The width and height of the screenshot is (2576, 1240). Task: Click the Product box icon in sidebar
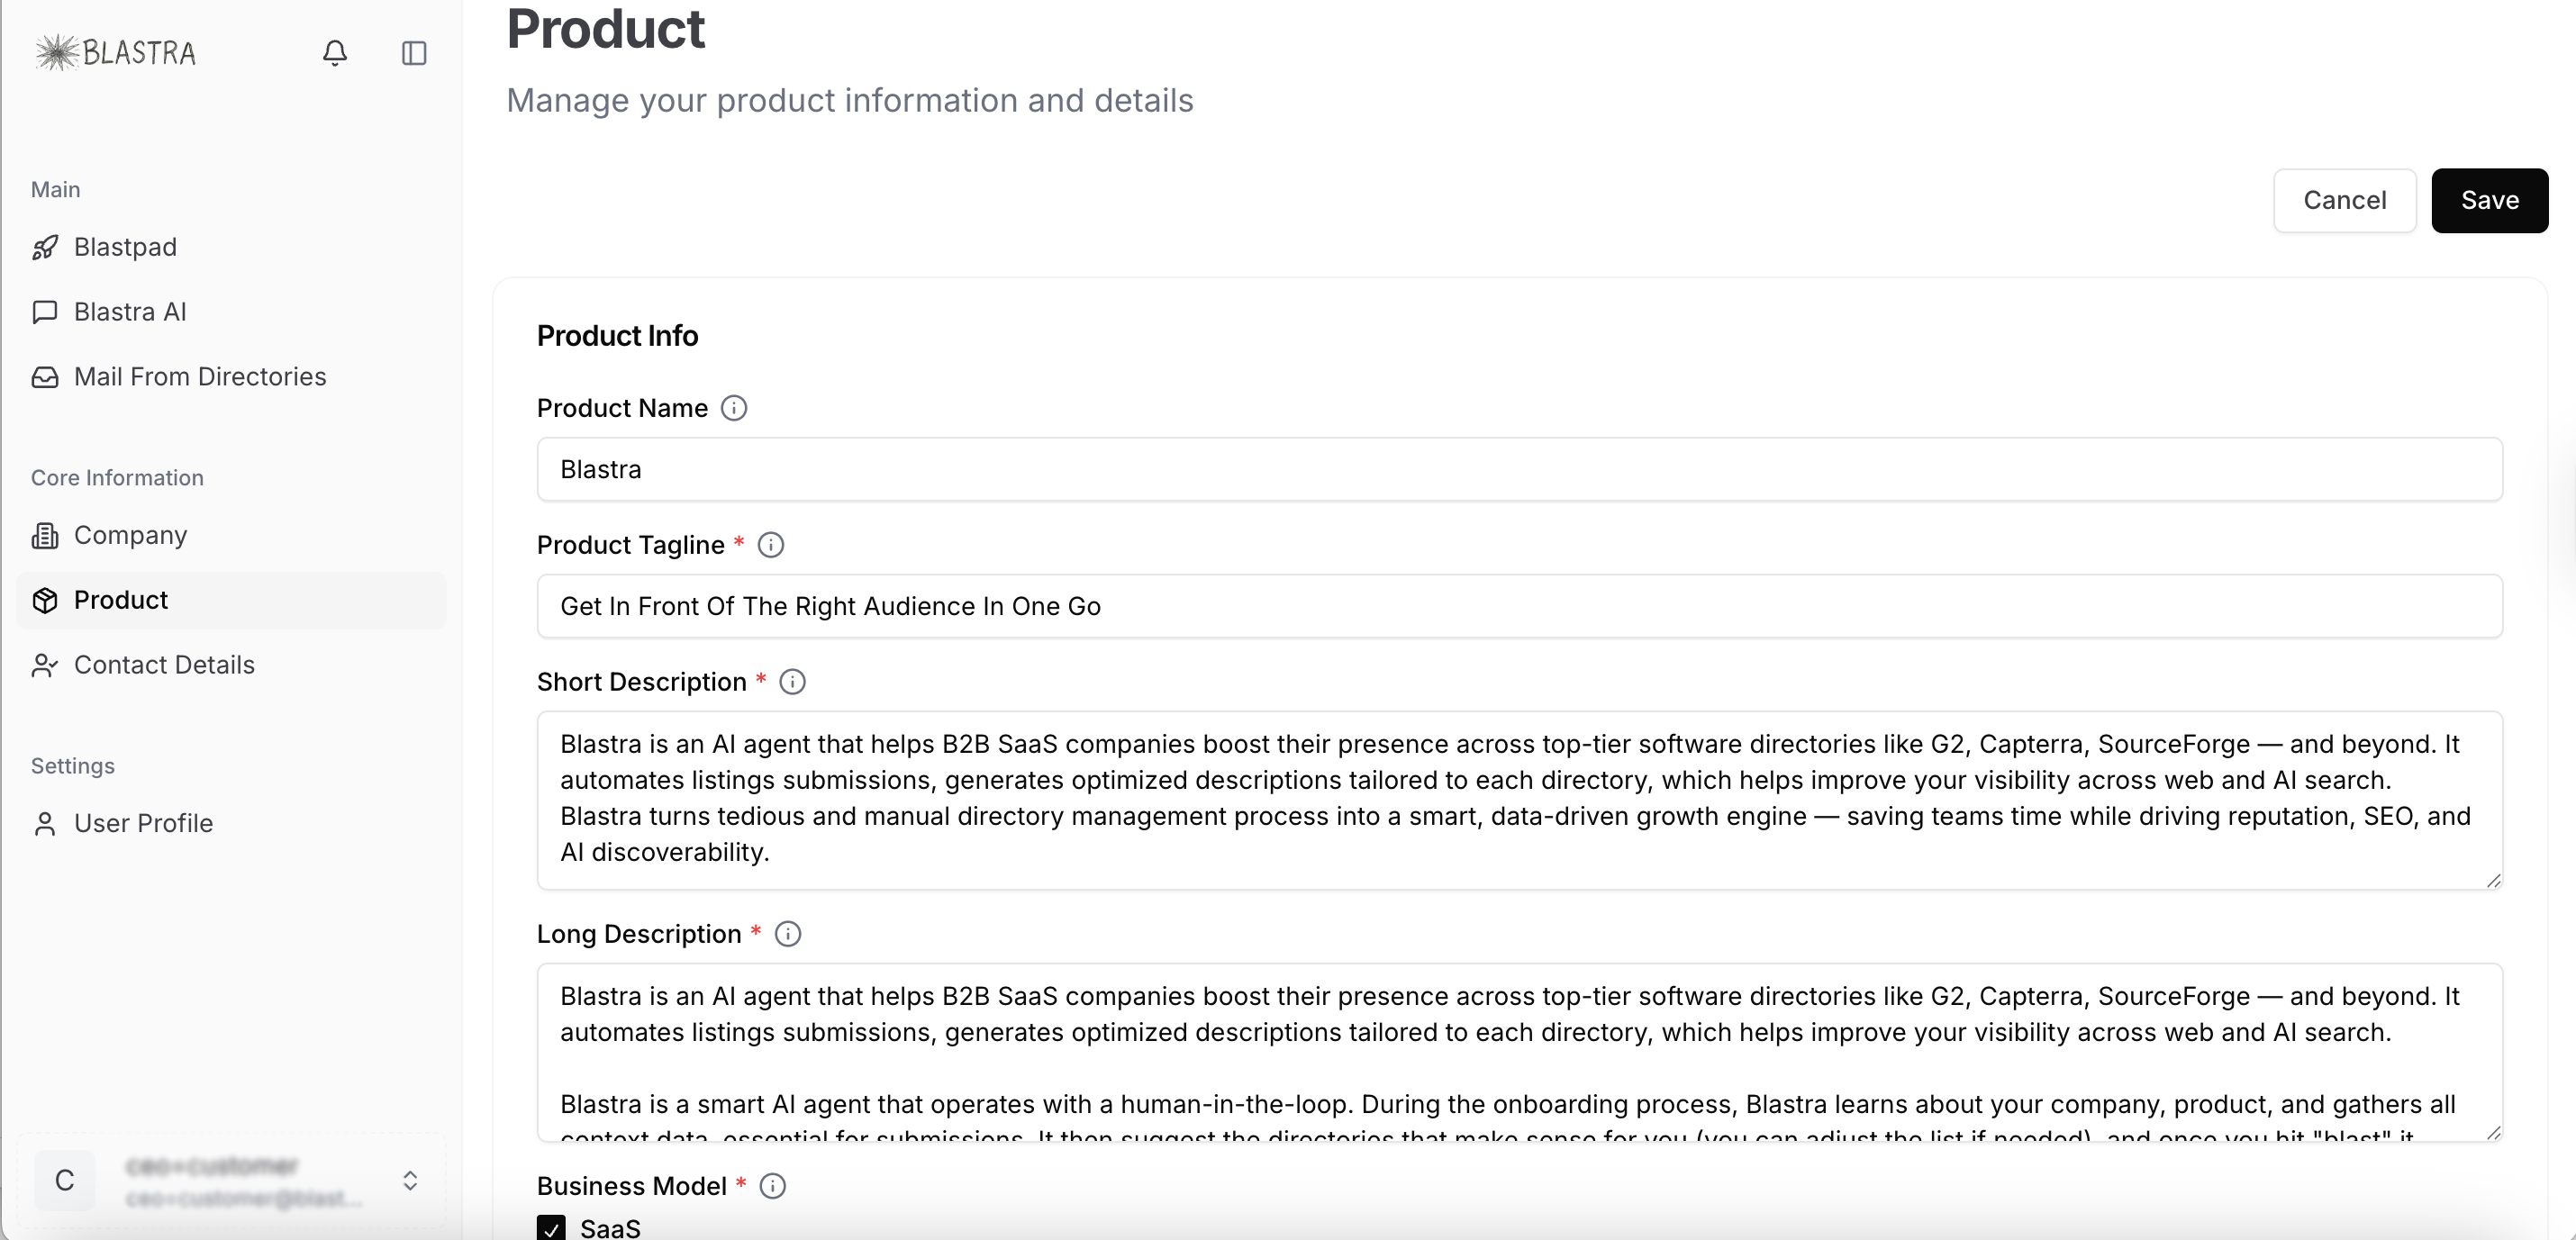(45, 600)
